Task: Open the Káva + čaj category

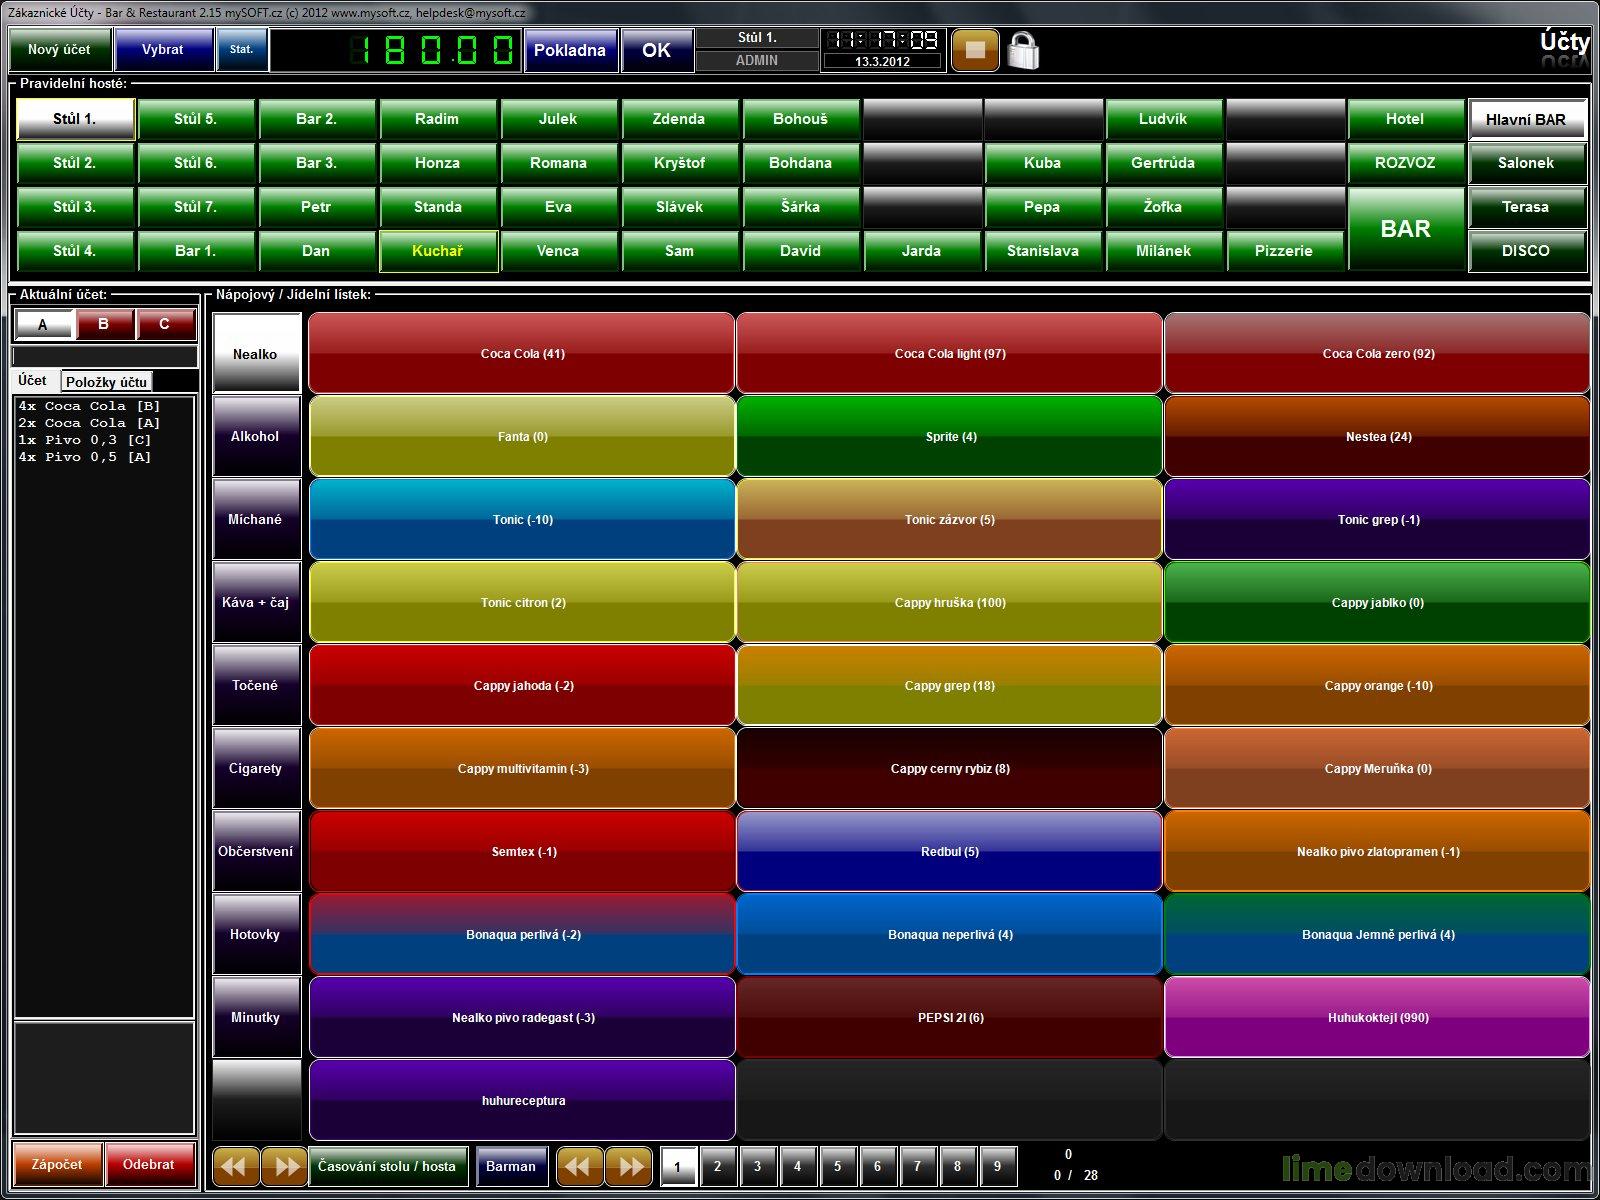Action: point(256,602)
